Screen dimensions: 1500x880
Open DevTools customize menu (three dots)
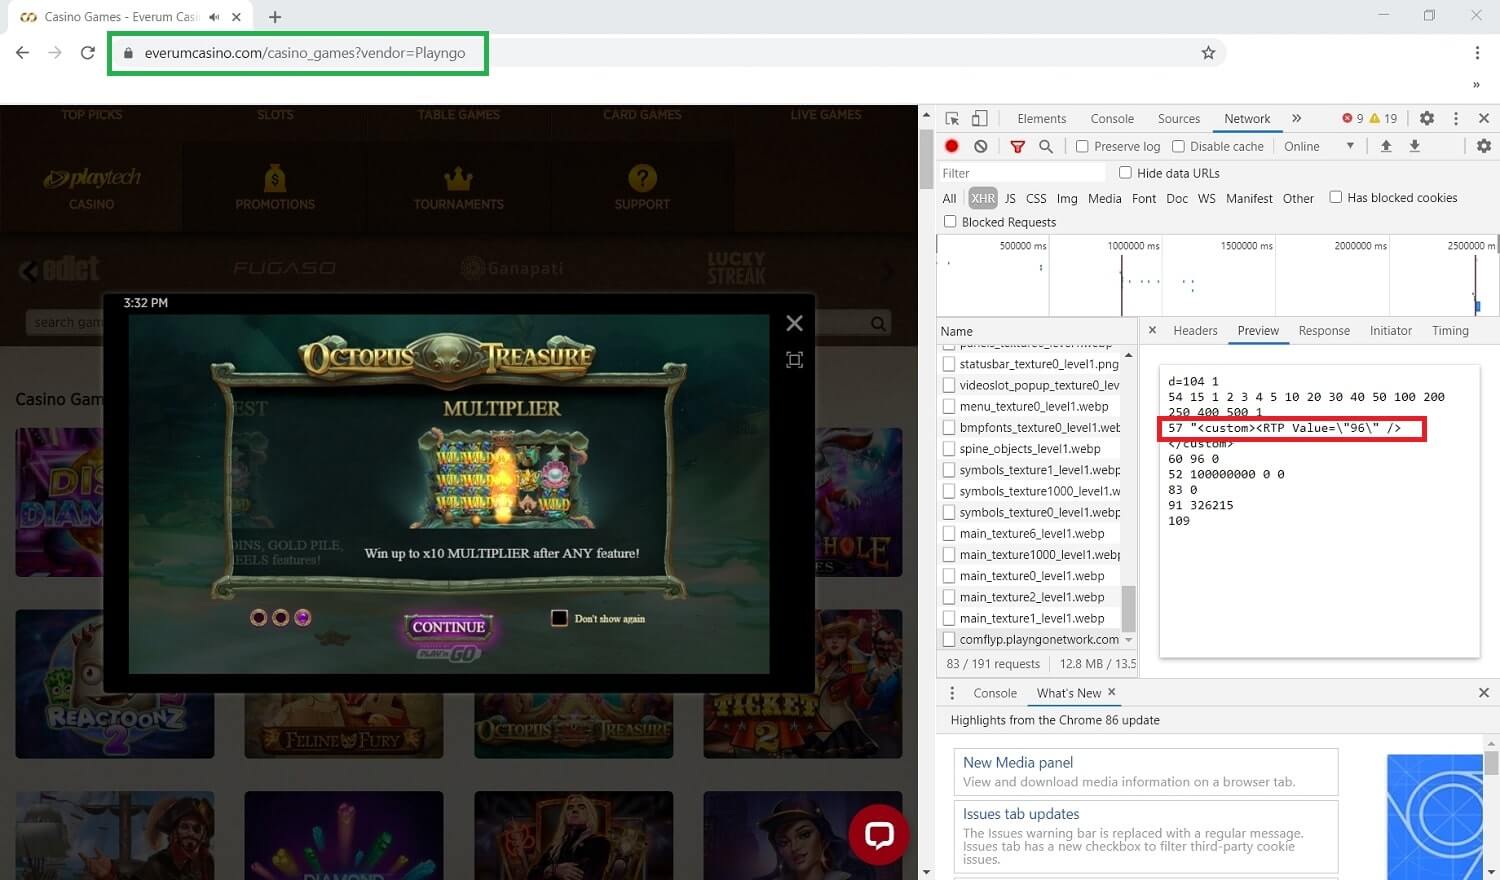(x=1456, y=118)
